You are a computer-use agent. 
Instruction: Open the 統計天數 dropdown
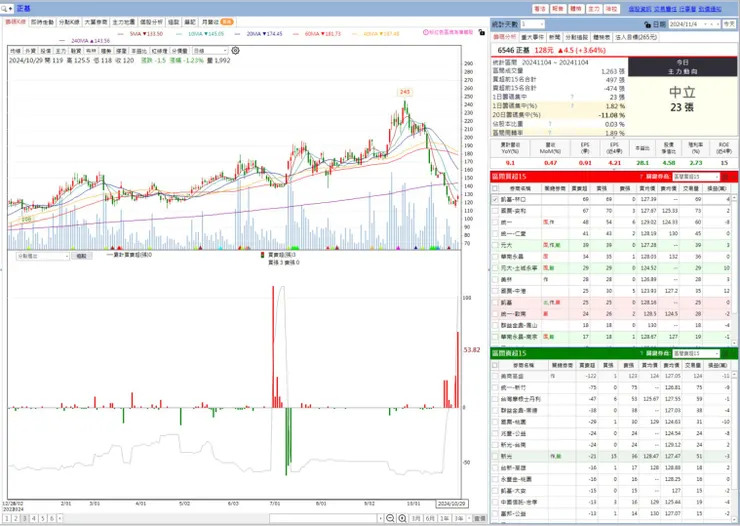[x=532, y=24]
